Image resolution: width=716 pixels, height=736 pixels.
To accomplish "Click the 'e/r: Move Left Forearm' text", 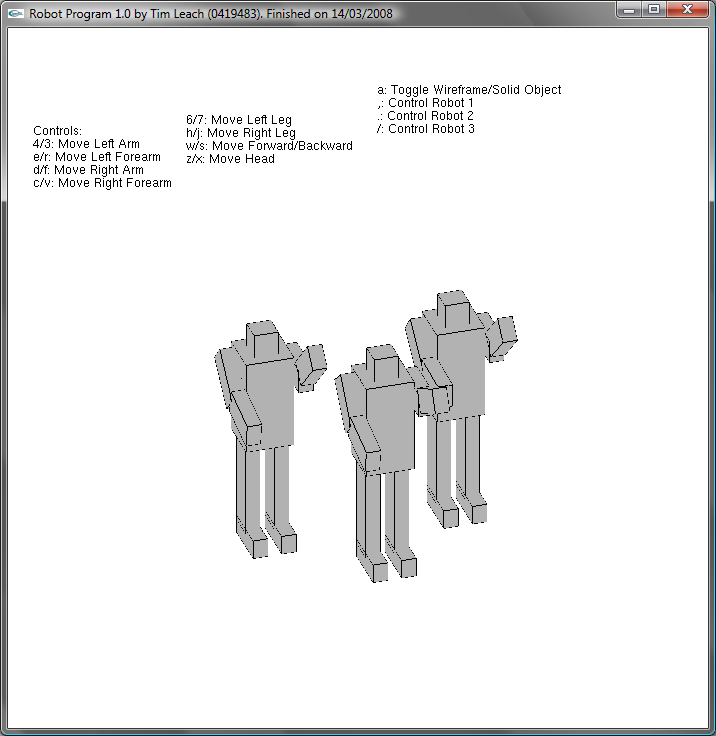I will tap(97, 157).
